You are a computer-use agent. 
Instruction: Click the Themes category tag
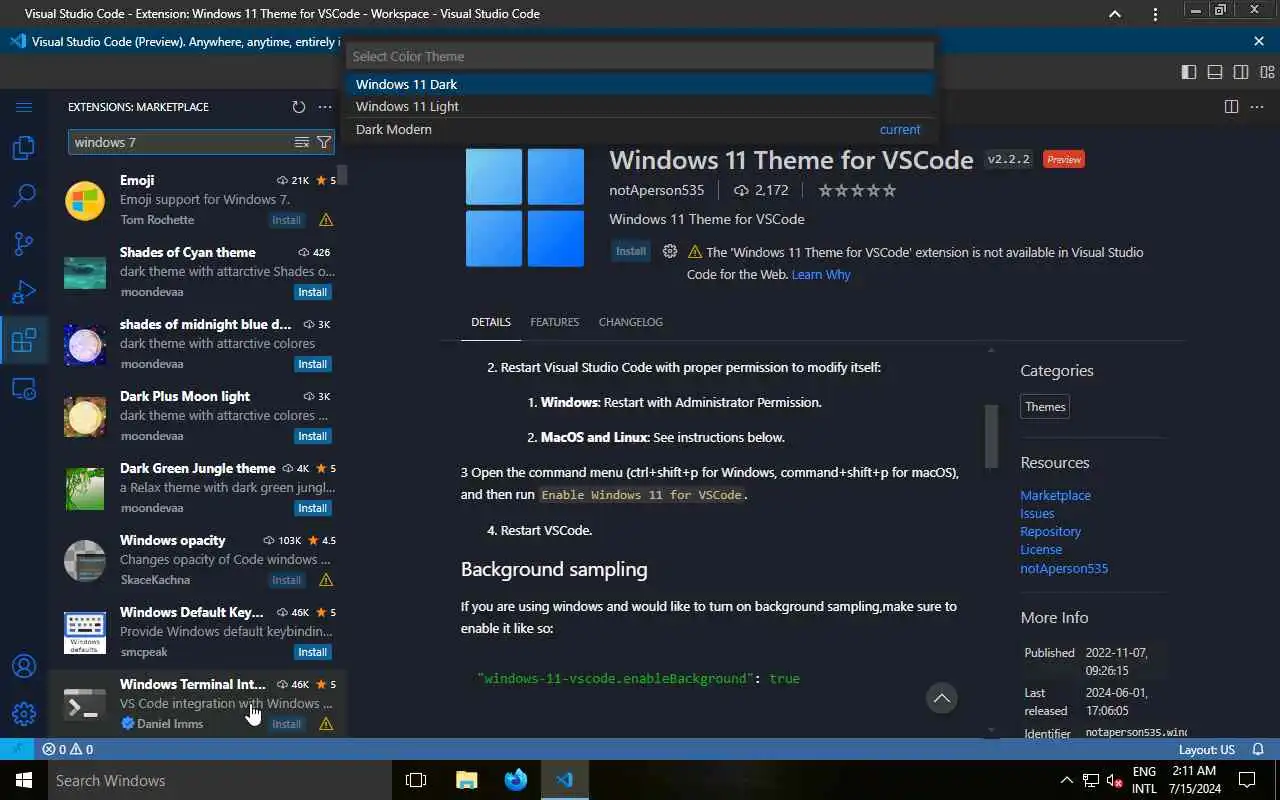pos(1045,406)
